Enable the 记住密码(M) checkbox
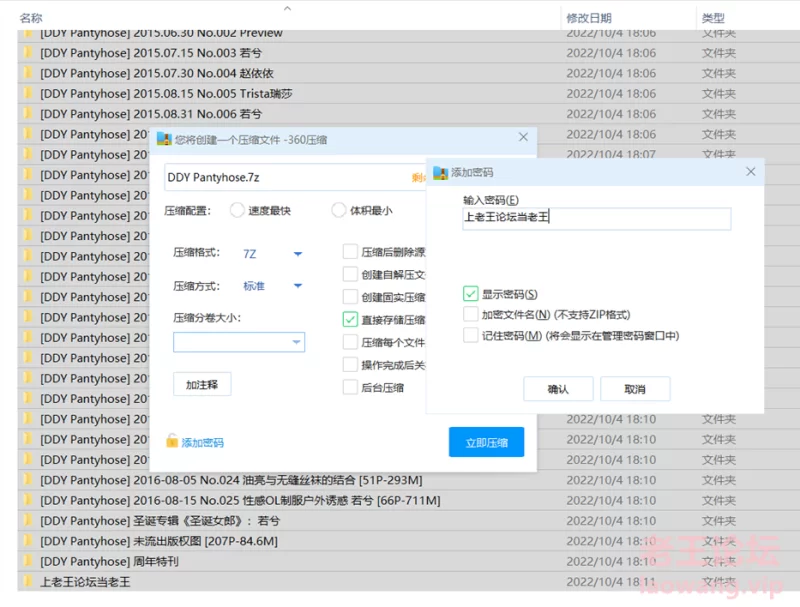 [x=470, y=335]
